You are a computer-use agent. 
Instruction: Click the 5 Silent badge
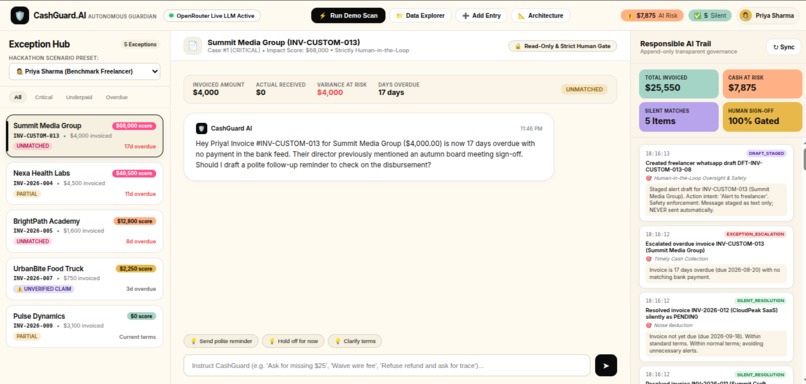[x=710, y=15]
